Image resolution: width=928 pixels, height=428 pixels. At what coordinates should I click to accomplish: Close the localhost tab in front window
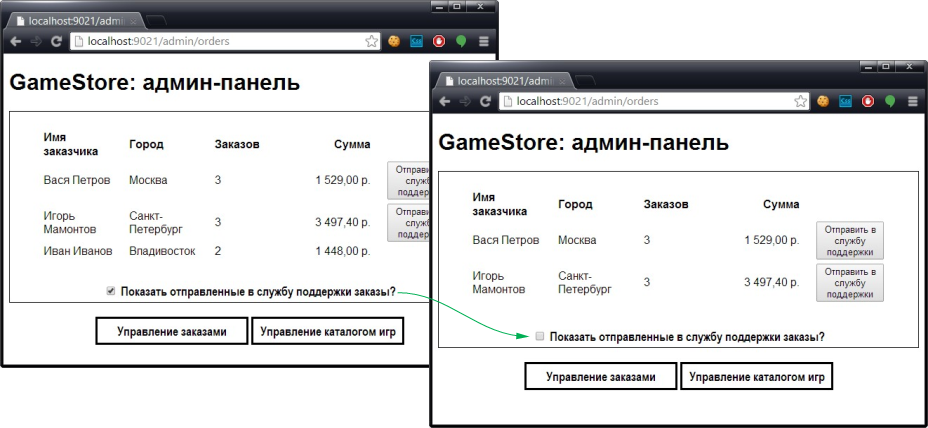[562, 81]
